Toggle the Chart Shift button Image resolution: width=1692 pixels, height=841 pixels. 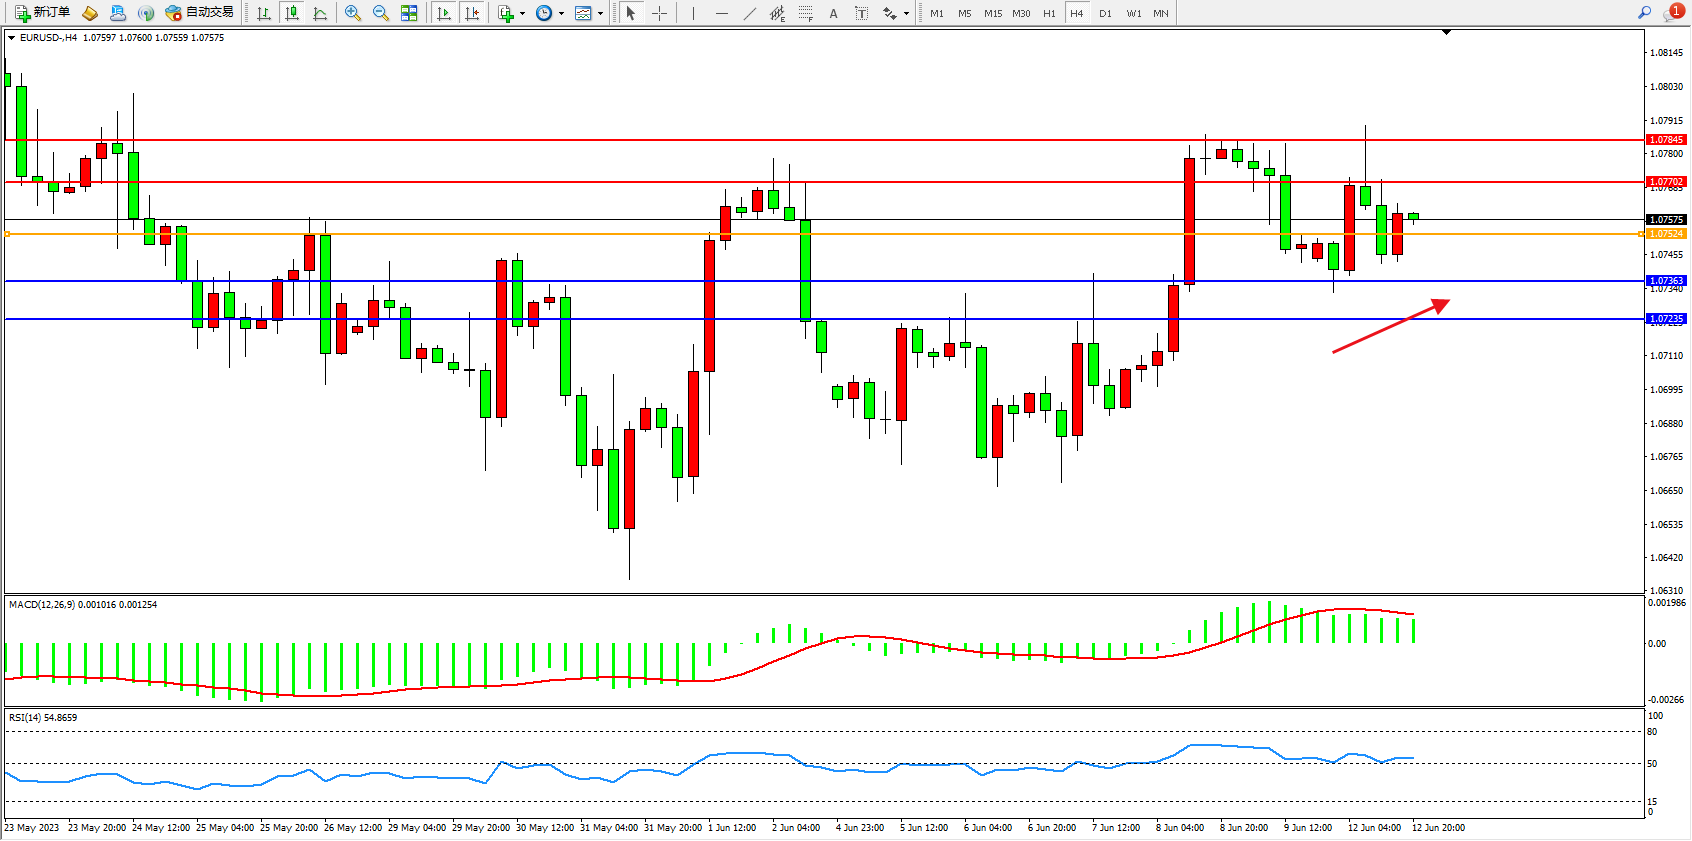pyautogui.click(x=472, y=13)
